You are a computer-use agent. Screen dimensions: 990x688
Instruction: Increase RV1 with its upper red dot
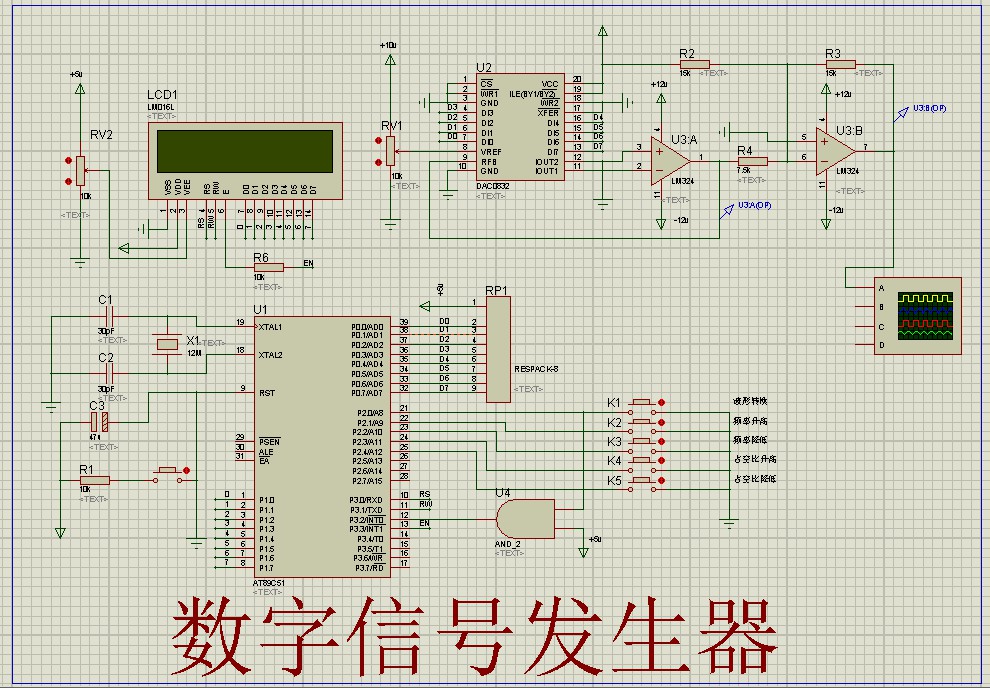pos(378,141)
